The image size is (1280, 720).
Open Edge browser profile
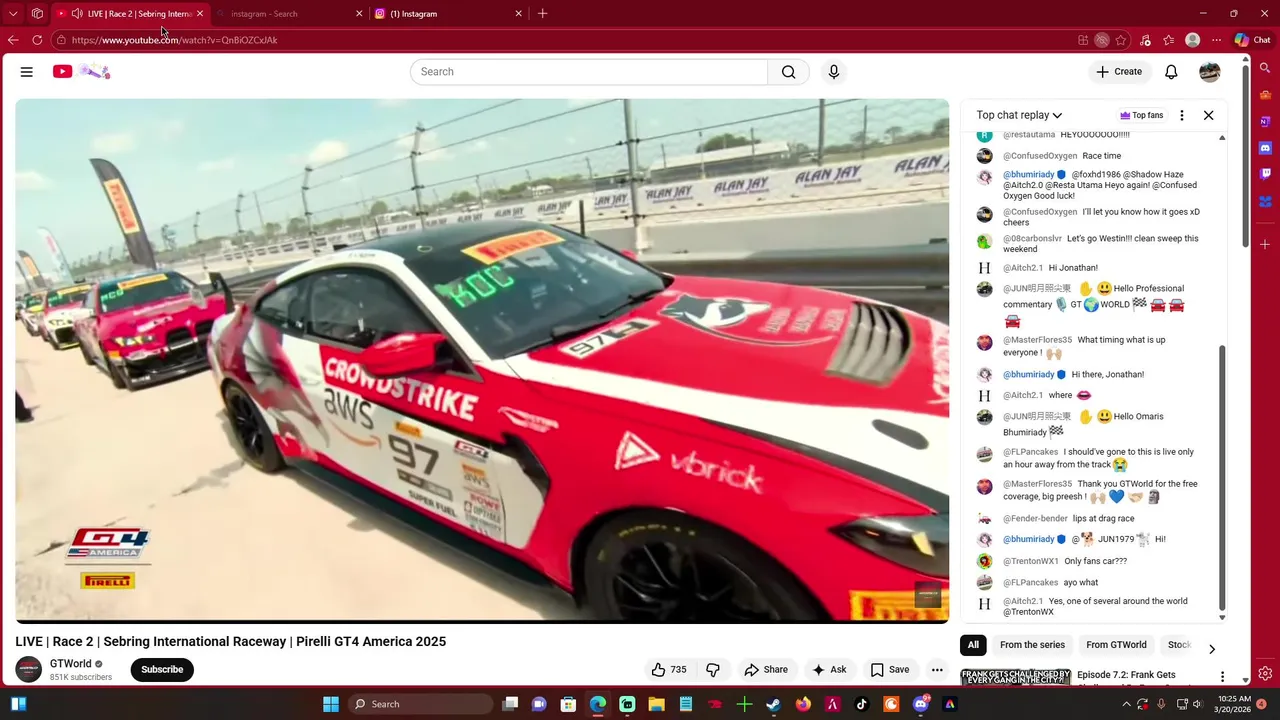tap(1192, 40)
